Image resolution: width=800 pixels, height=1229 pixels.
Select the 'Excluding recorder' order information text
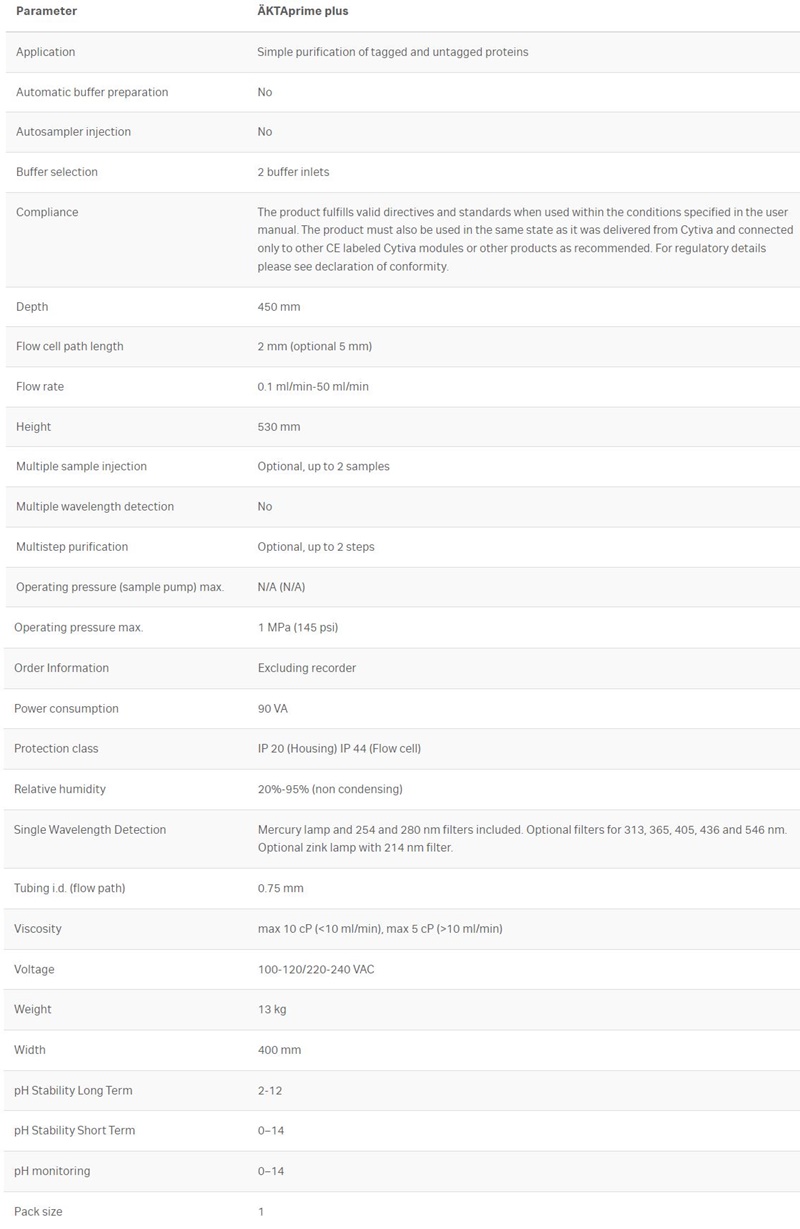click(x=306, y=668)
